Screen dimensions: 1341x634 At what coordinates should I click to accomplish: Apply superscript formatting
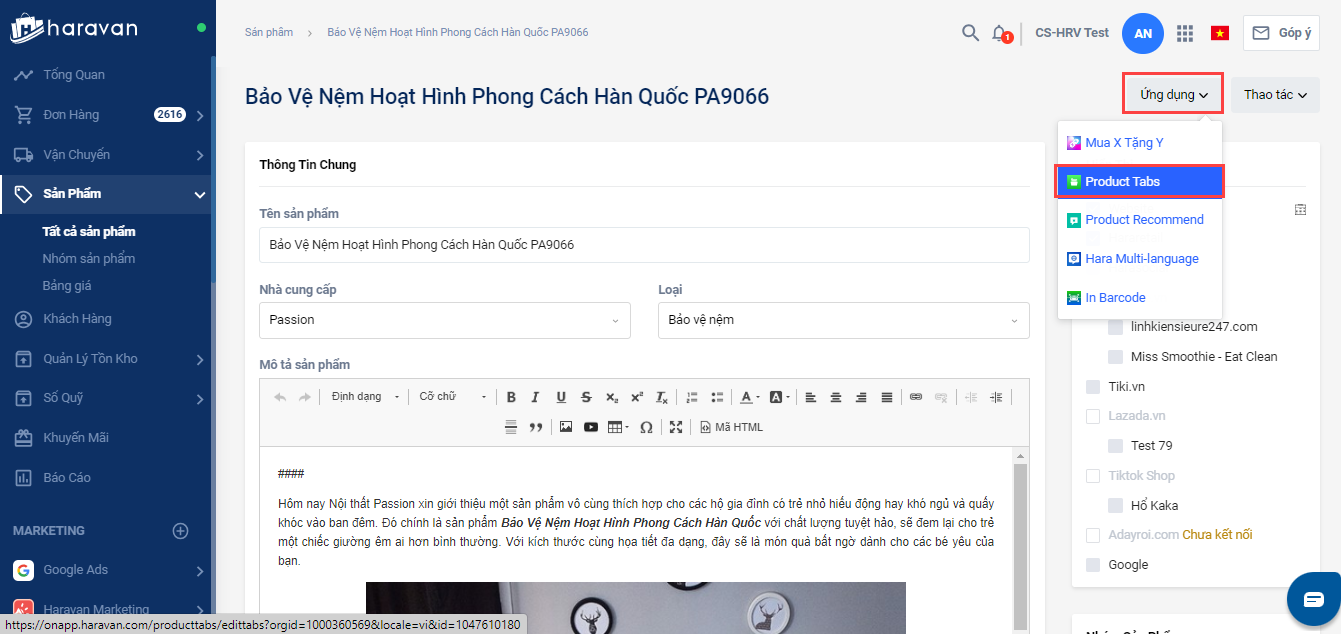[636, 397]
